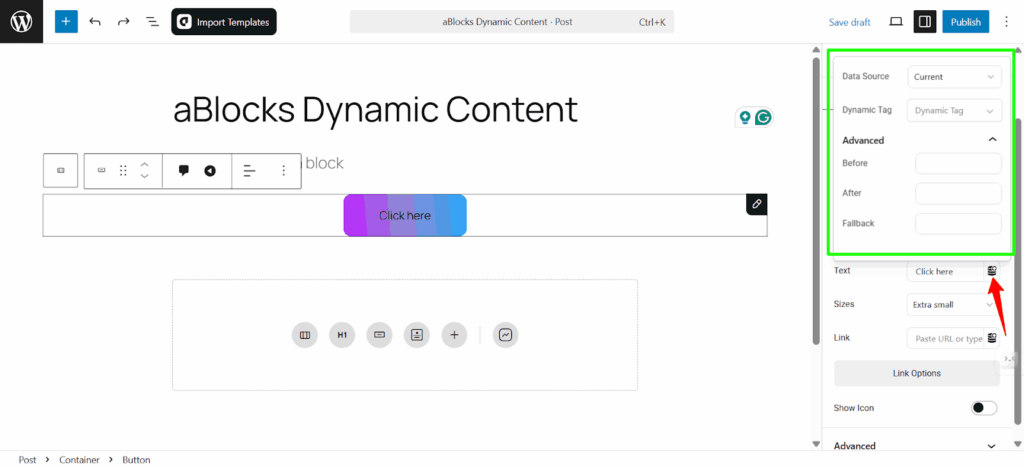Redo the last undone change
This screenshot has width=1024, height=468.
(123, 22)
